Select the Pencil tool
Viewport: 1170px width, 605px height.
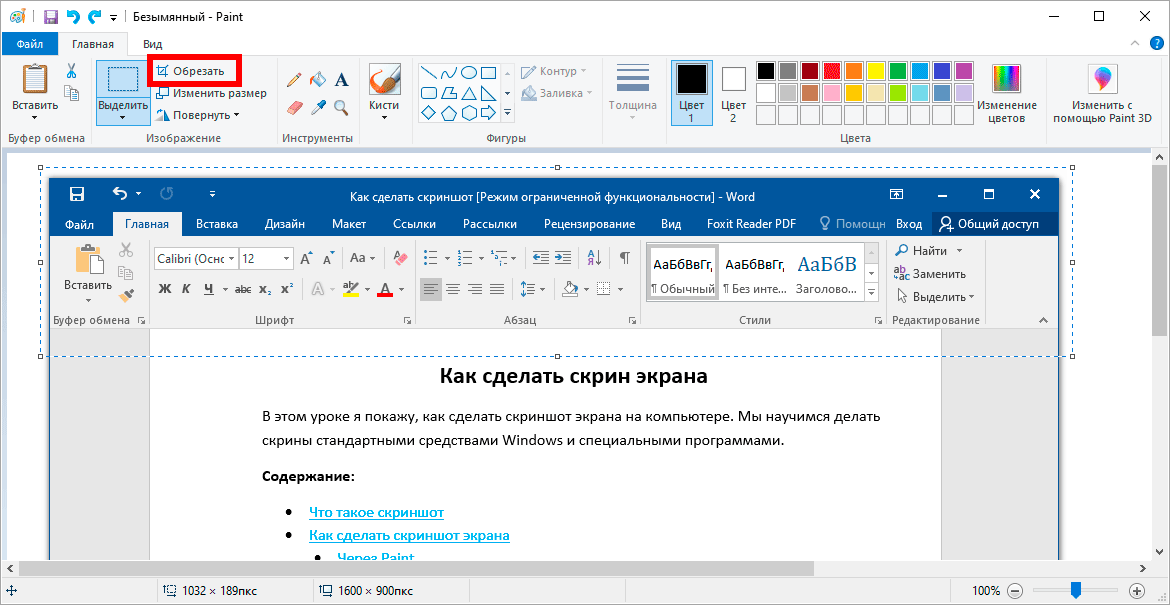pos(294,79)
